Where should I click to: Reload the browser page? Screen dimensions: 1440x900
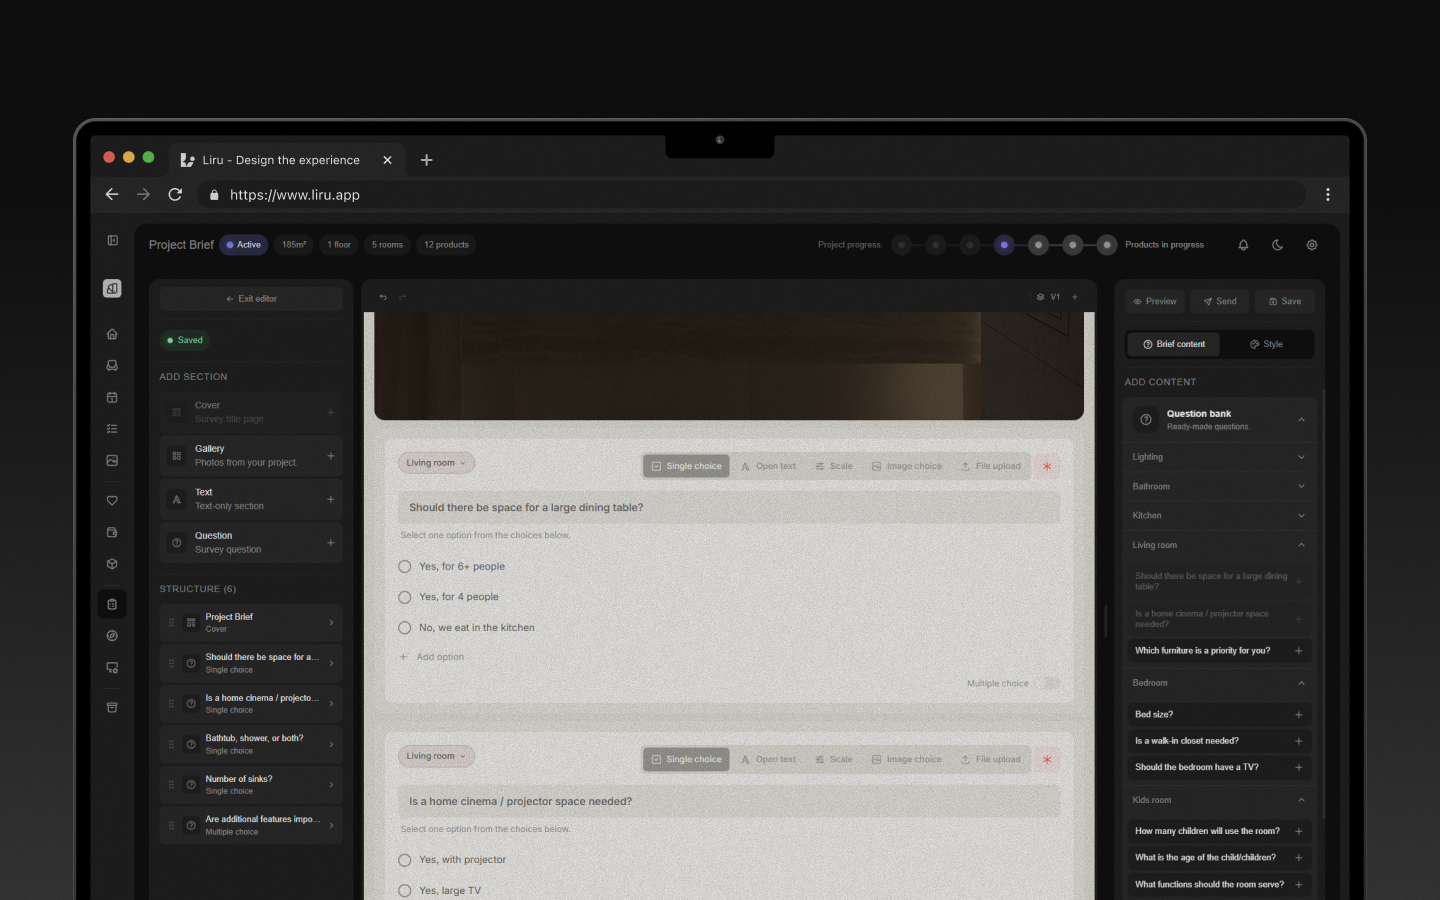tap(175, 195)
